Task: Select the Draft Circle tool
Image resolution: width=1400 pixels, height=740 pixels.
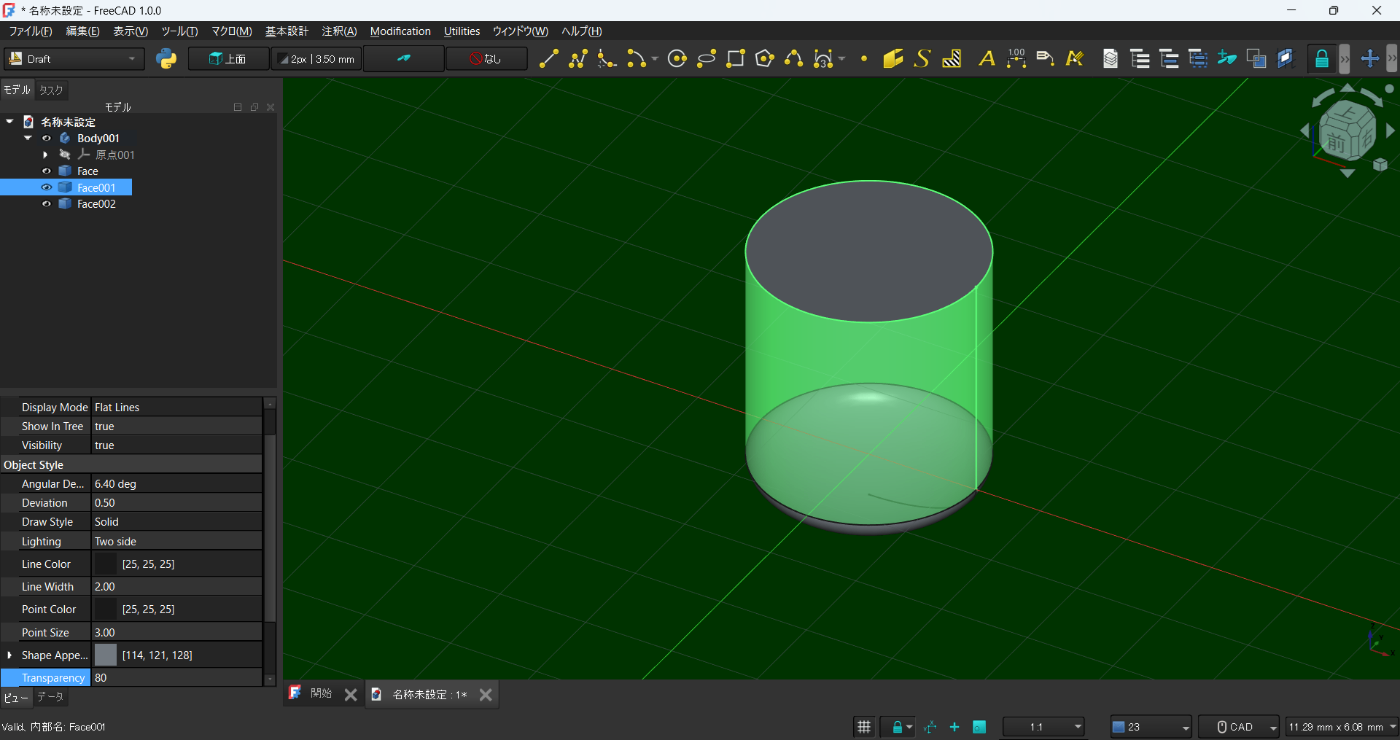Action: pos(677,59)
